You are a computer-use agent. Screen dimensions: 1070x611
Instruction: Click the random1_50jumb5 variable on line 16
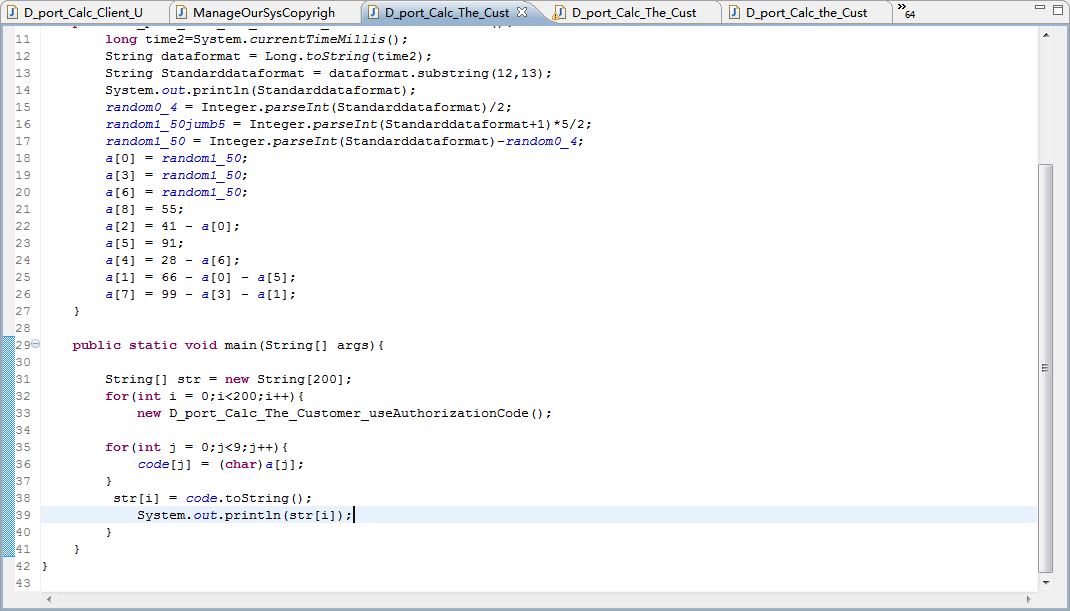(x=165, y=124)
